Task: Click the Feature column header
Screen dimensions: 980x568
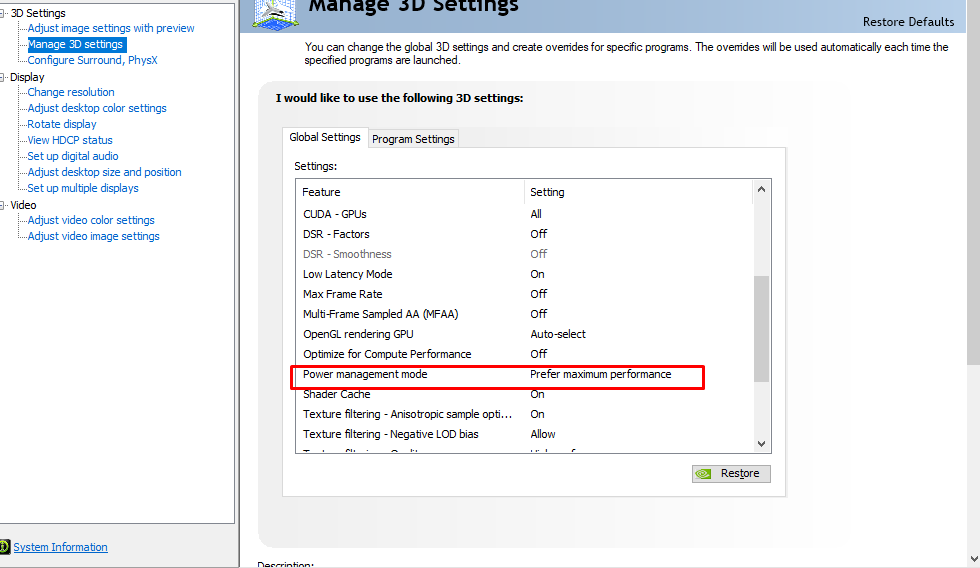Action: click(x=410, y=192)
